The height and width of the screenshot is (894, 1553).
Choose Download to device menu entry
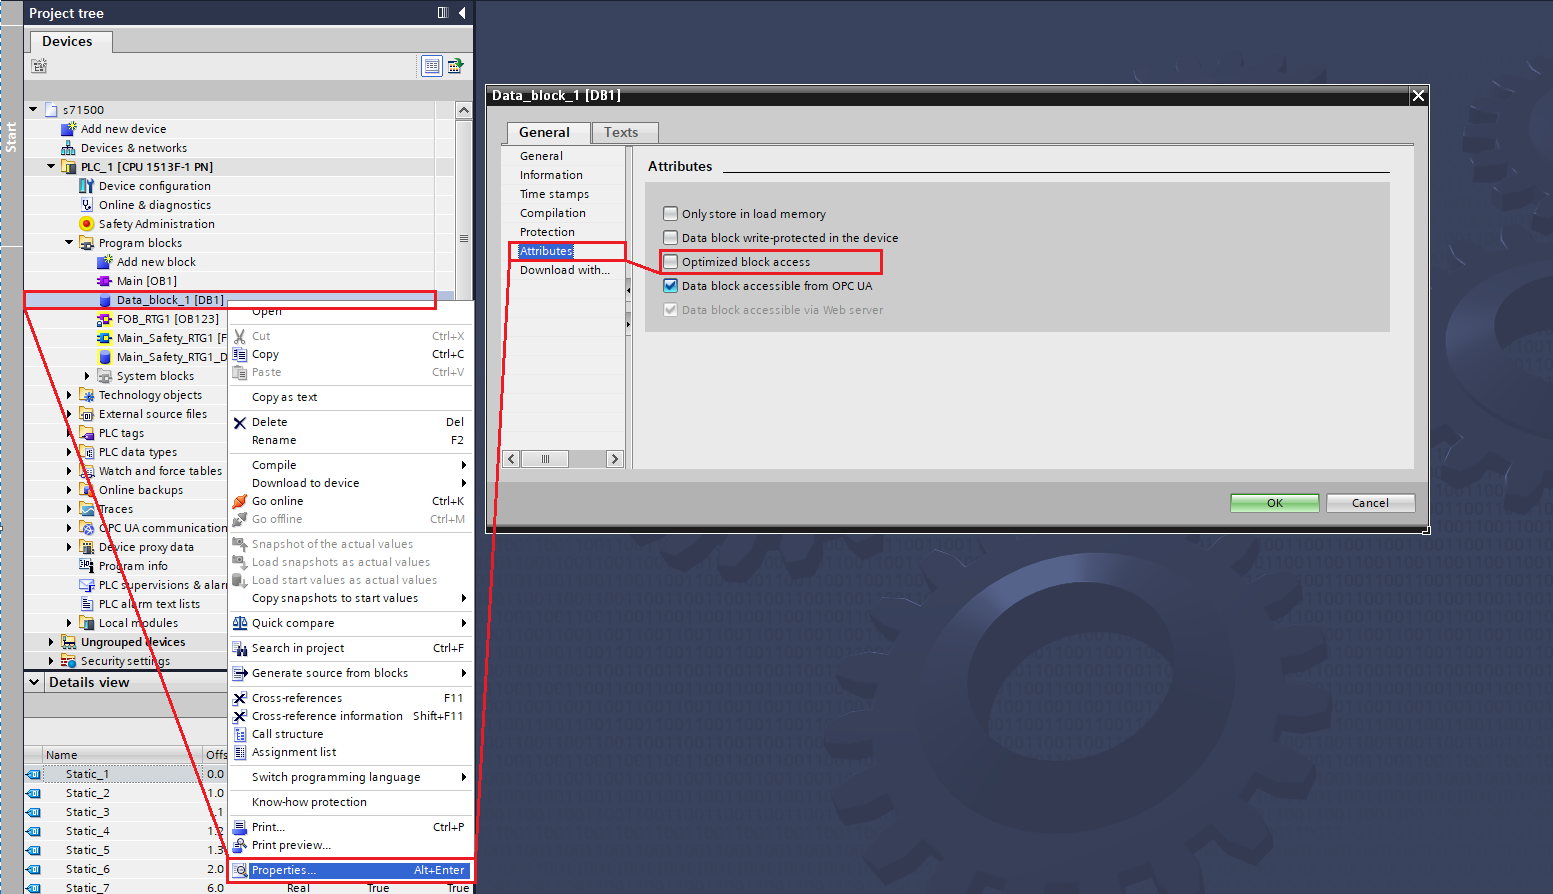coord(350,483)
